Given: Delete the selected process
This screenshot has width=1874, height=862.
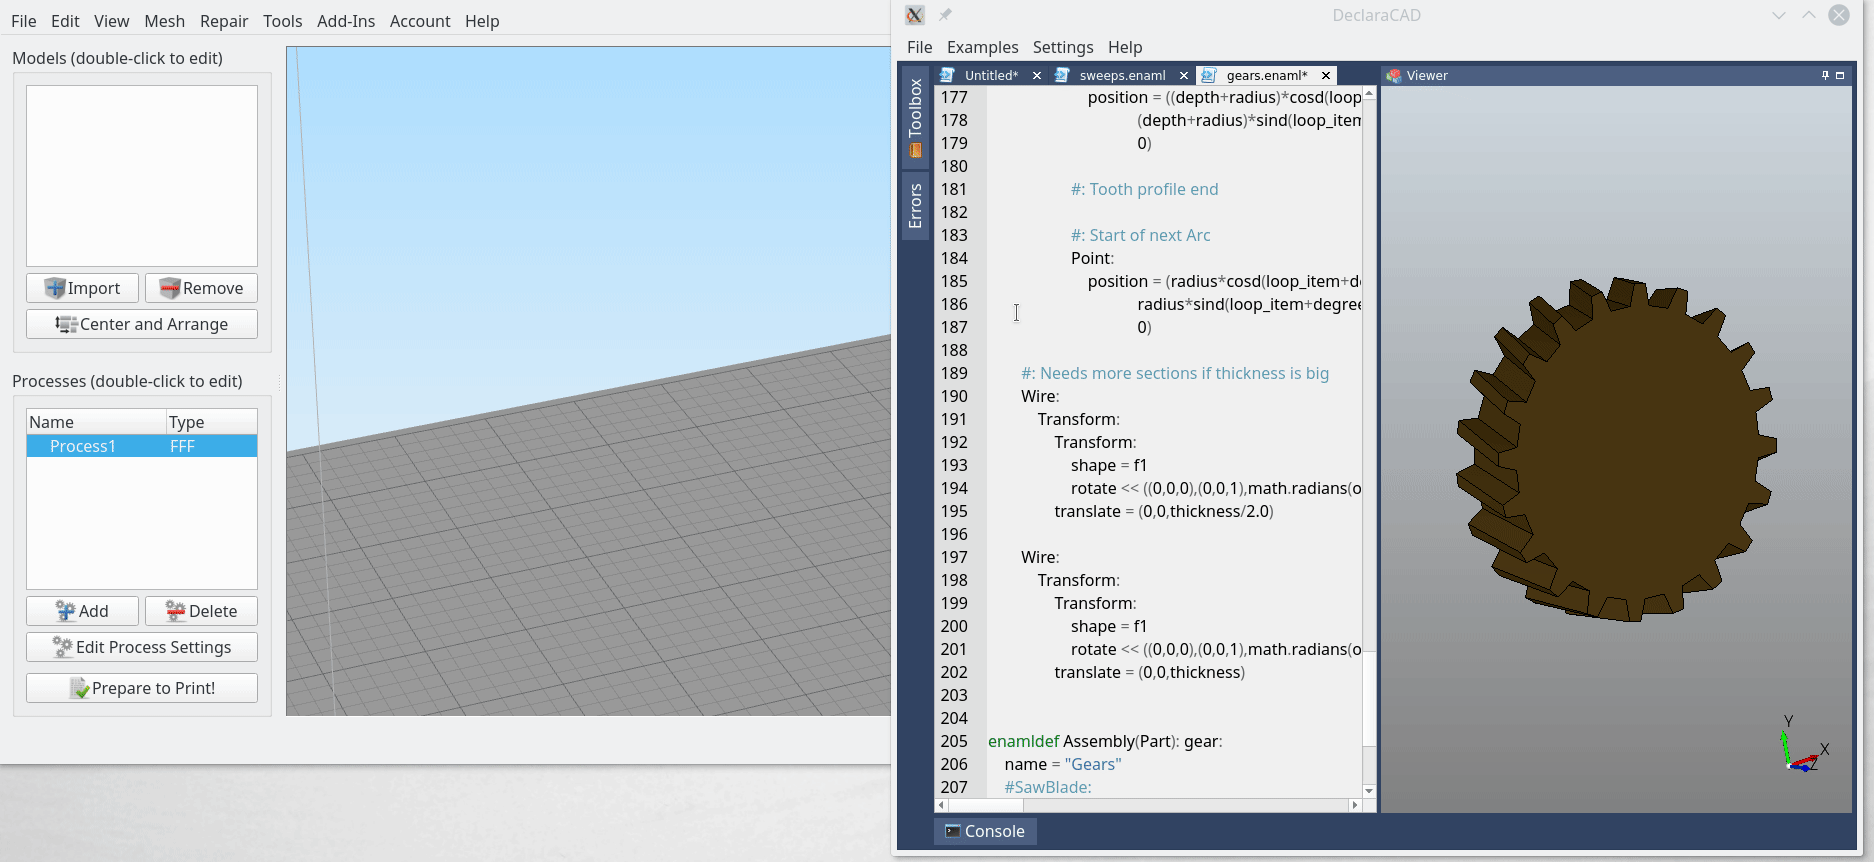Looking at the screenshot, I should (201, 611).
